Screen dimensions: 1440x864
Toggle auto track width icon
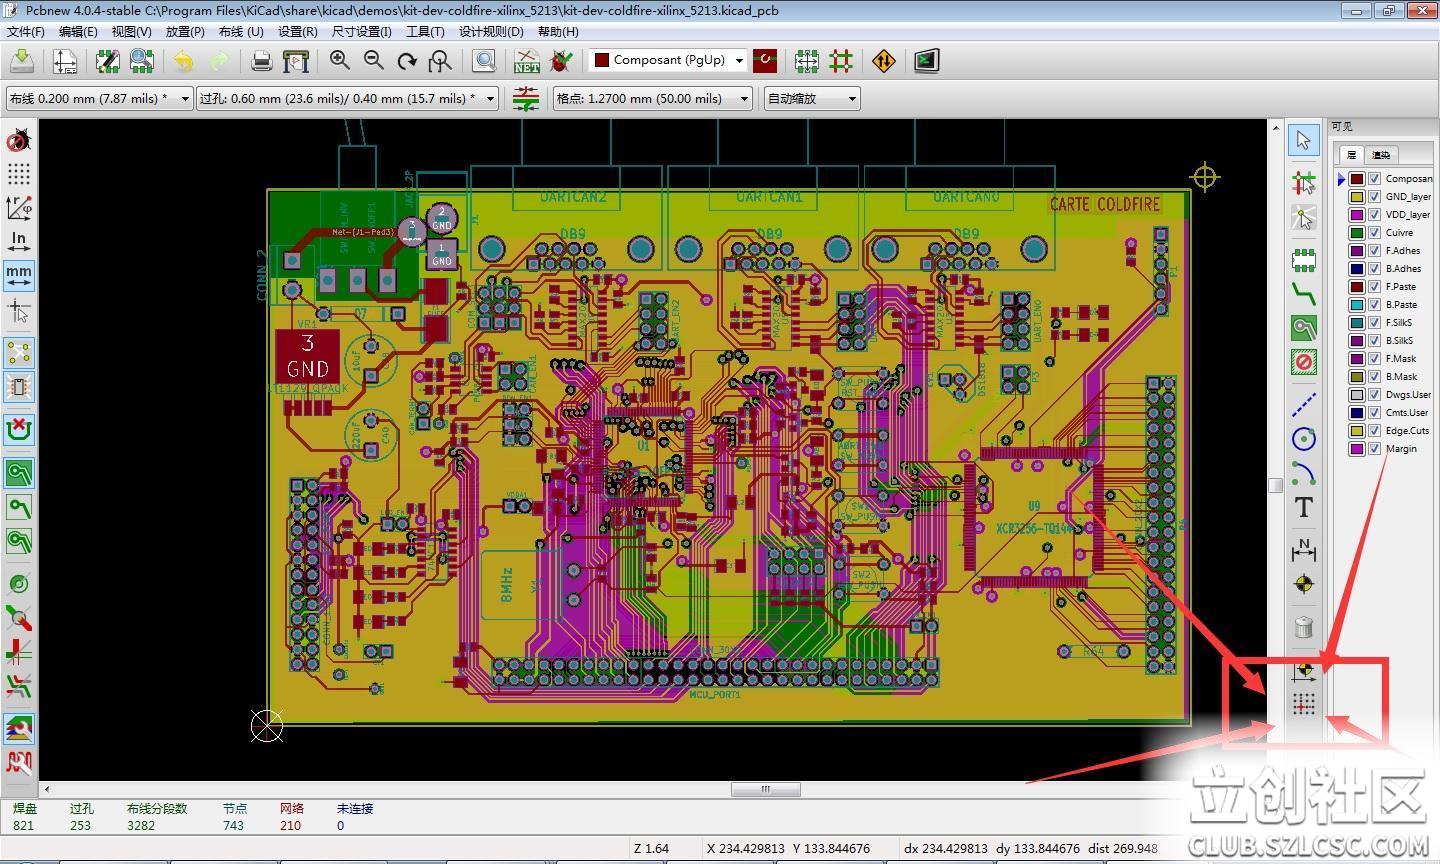click(x=526, y=98)
